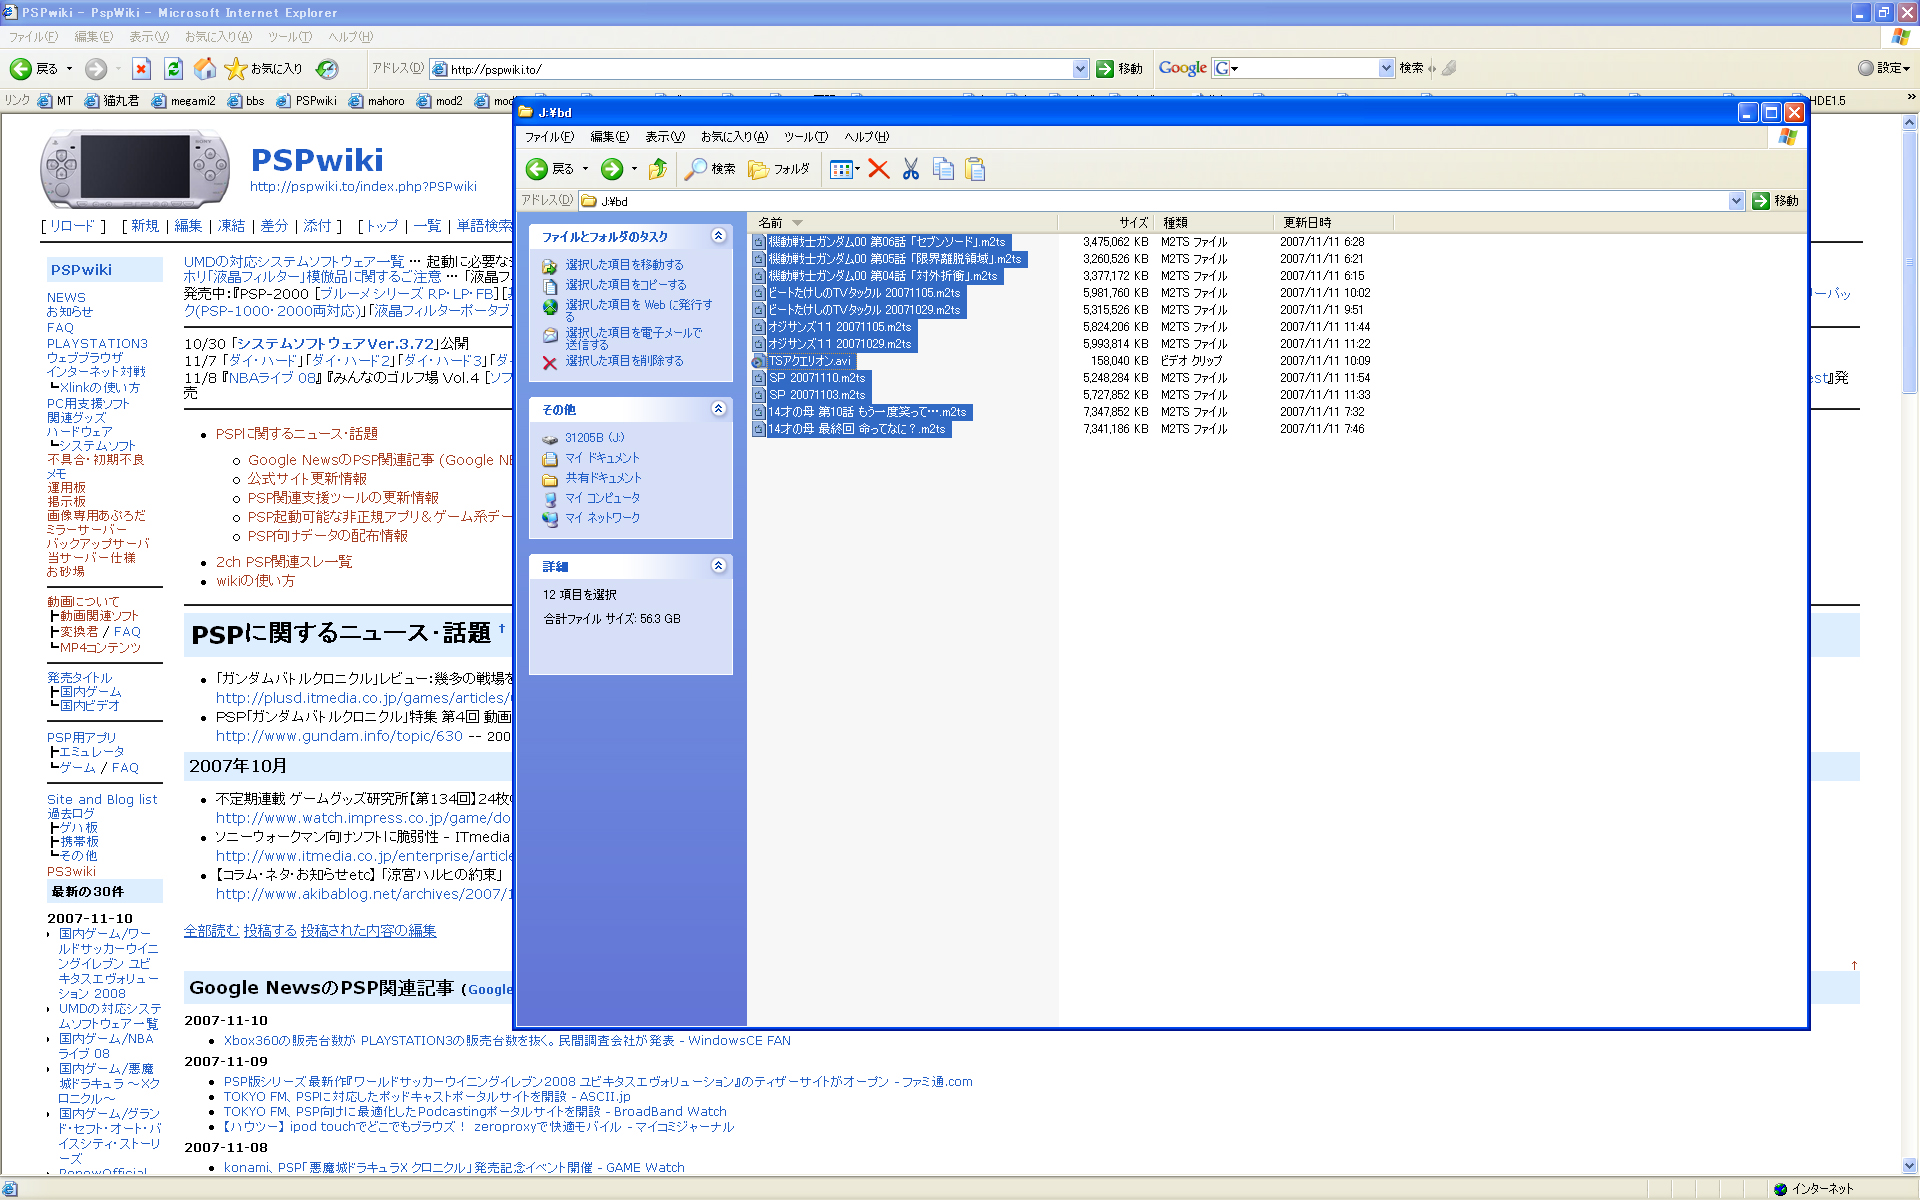Click the Cut scissors icon in Explorer toolbar
1920x1200 pixels.
[x=910, y=169]
